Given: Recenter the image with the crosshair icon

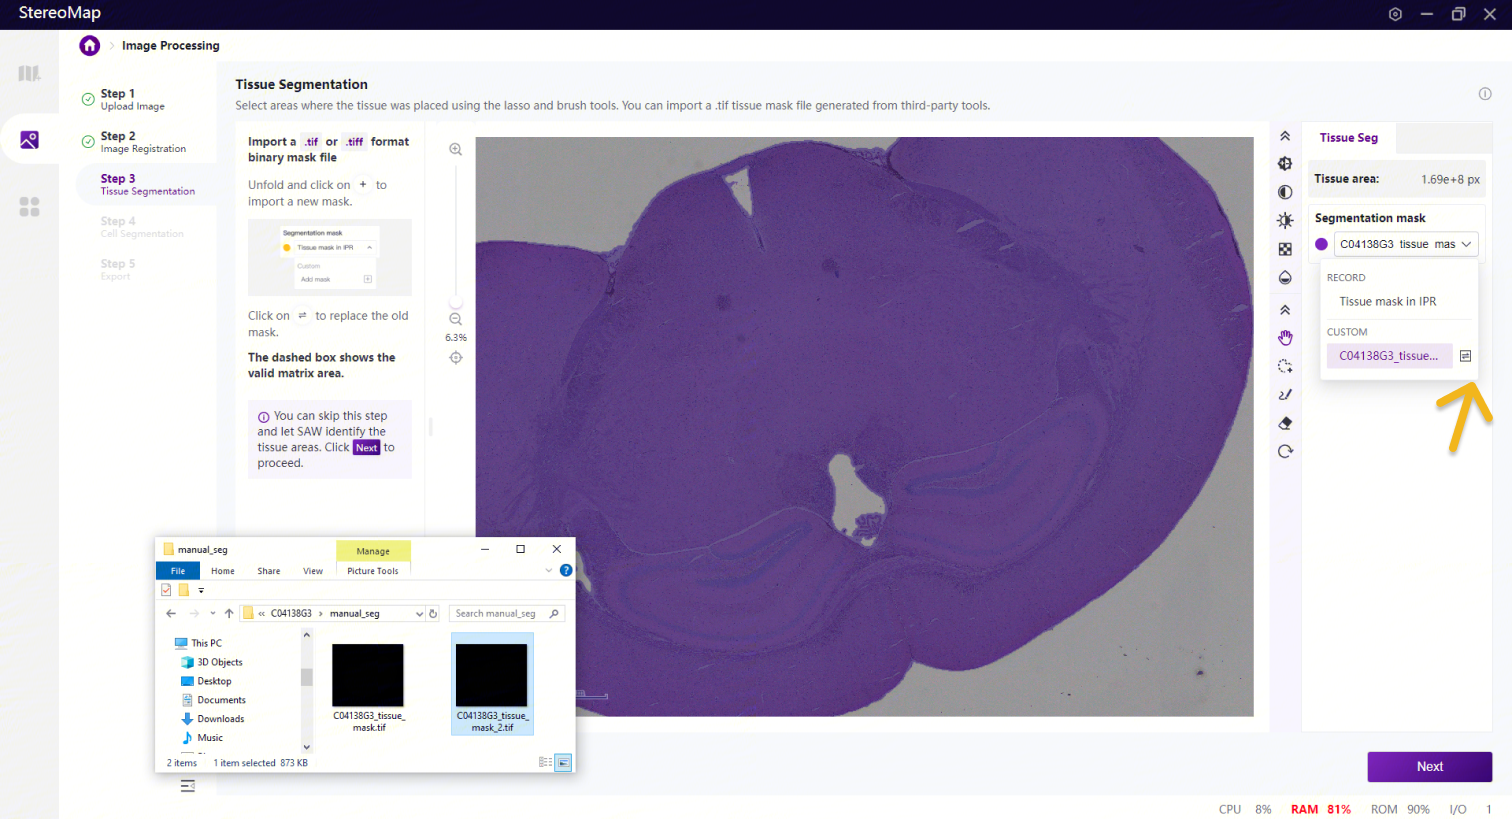Looking at the screenshot, I should (x=456, y=358).
